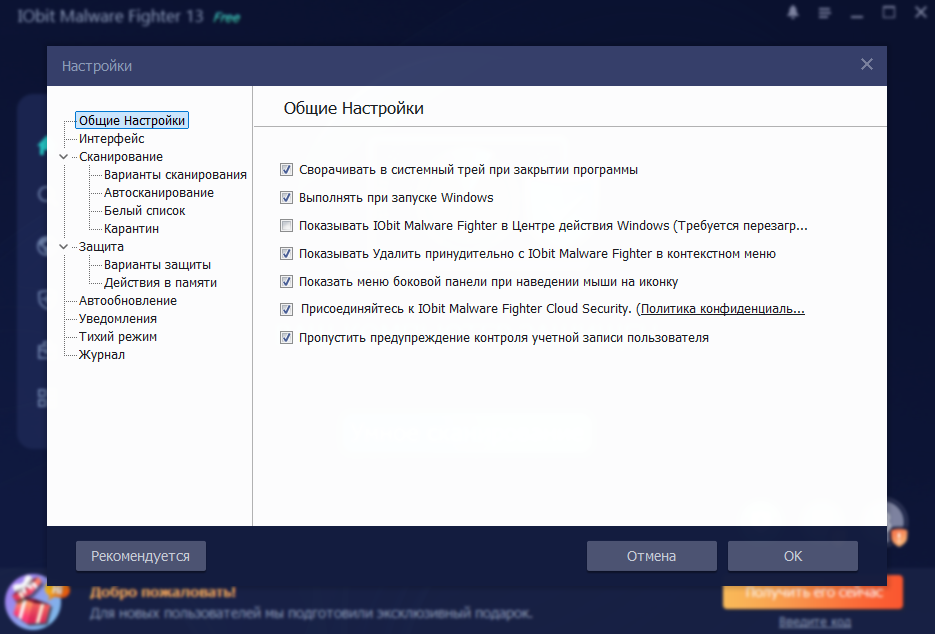The image size is (935, 634).
Task: Toggle minimize to system tray on close checkbox
Action: tap(286, 170)
